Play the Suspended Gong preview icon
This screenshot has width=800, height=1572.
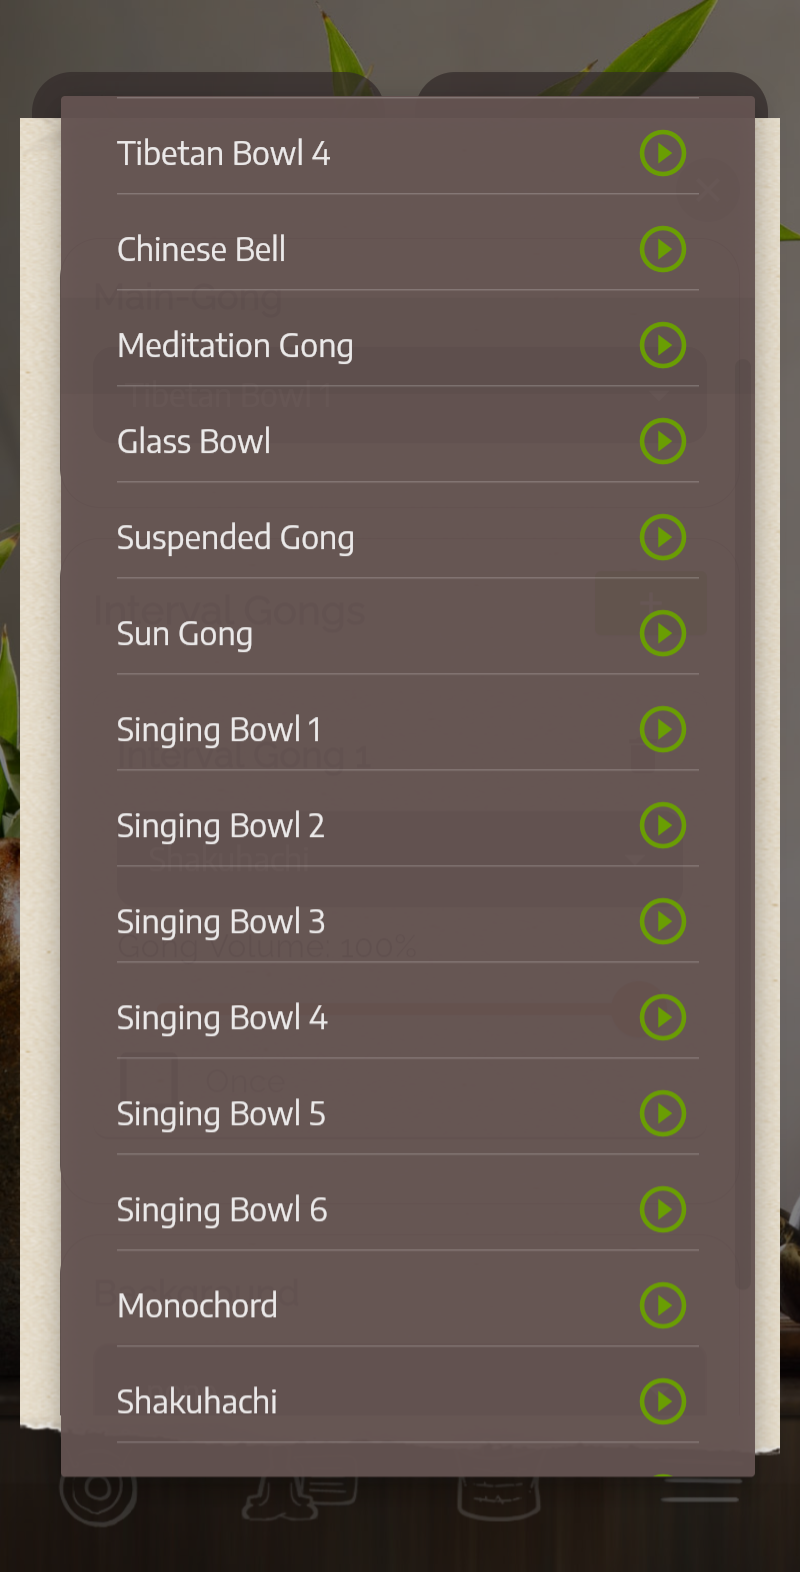click(x=663, y=537)
